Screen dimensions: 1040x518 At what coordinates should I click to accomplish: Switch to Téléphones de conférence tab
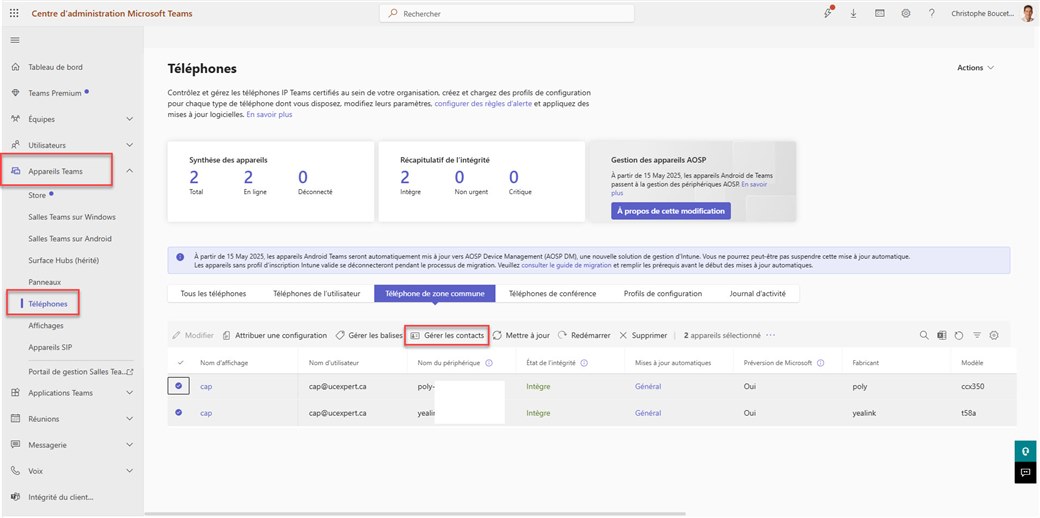point(552,294)
